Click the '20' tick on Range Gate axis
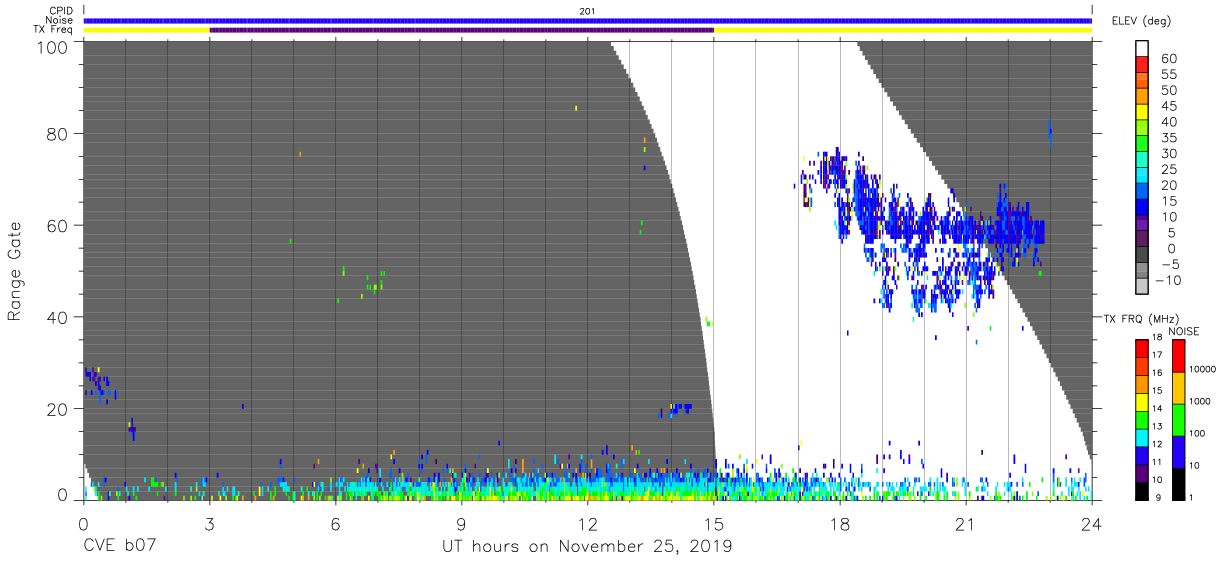 click(58, 409)
